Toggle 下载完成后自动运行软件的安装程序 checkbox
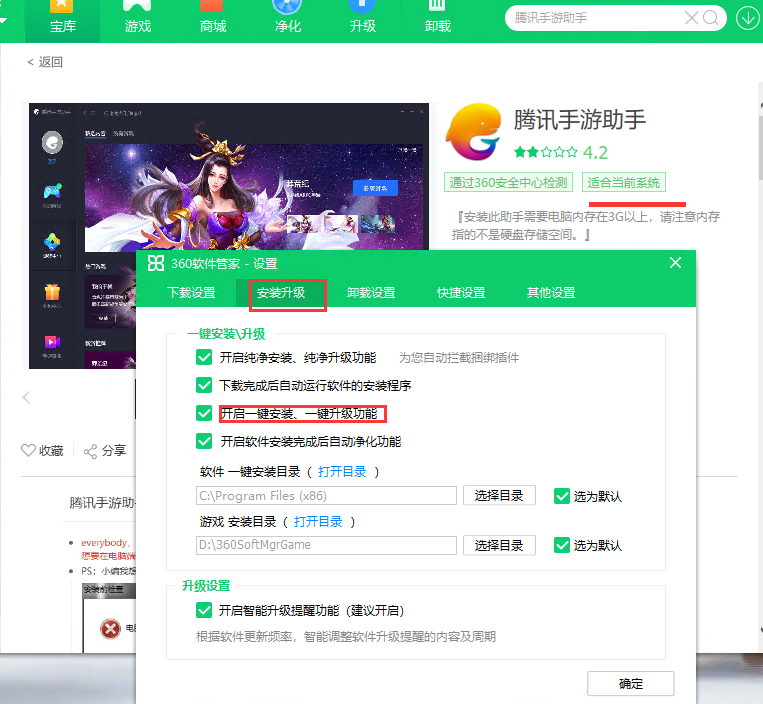Viewport: 763px width, 704px height. point(204,385)
